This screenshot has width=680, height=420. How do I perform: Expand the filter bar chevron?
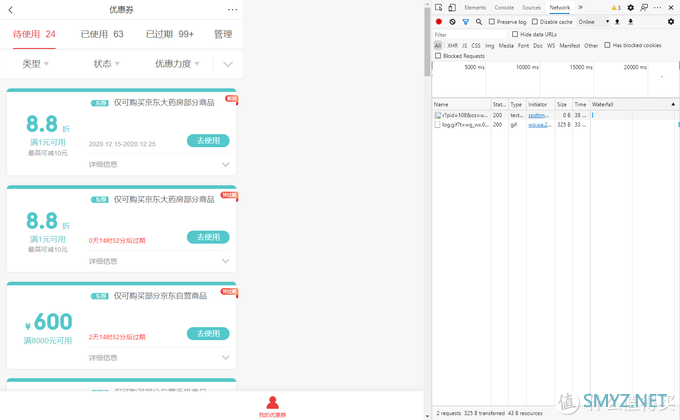pos(228,64)
